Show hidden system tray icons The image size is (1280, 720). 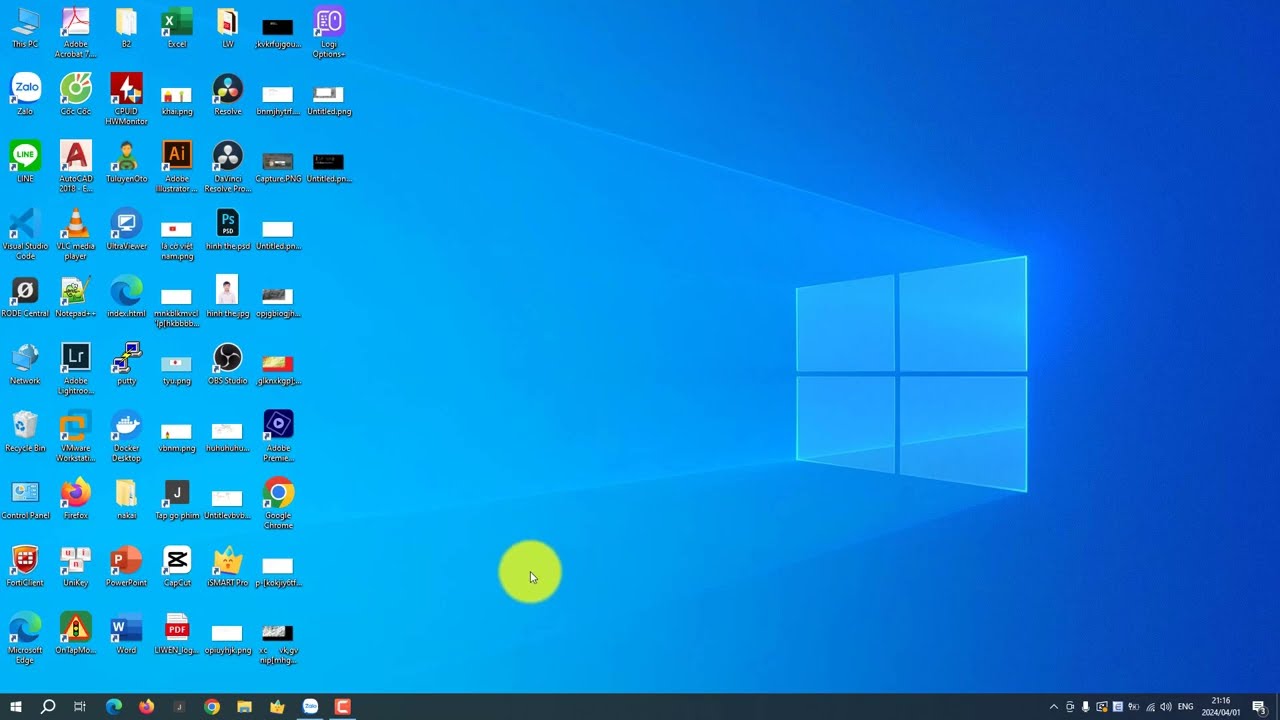coord(1053,707)
